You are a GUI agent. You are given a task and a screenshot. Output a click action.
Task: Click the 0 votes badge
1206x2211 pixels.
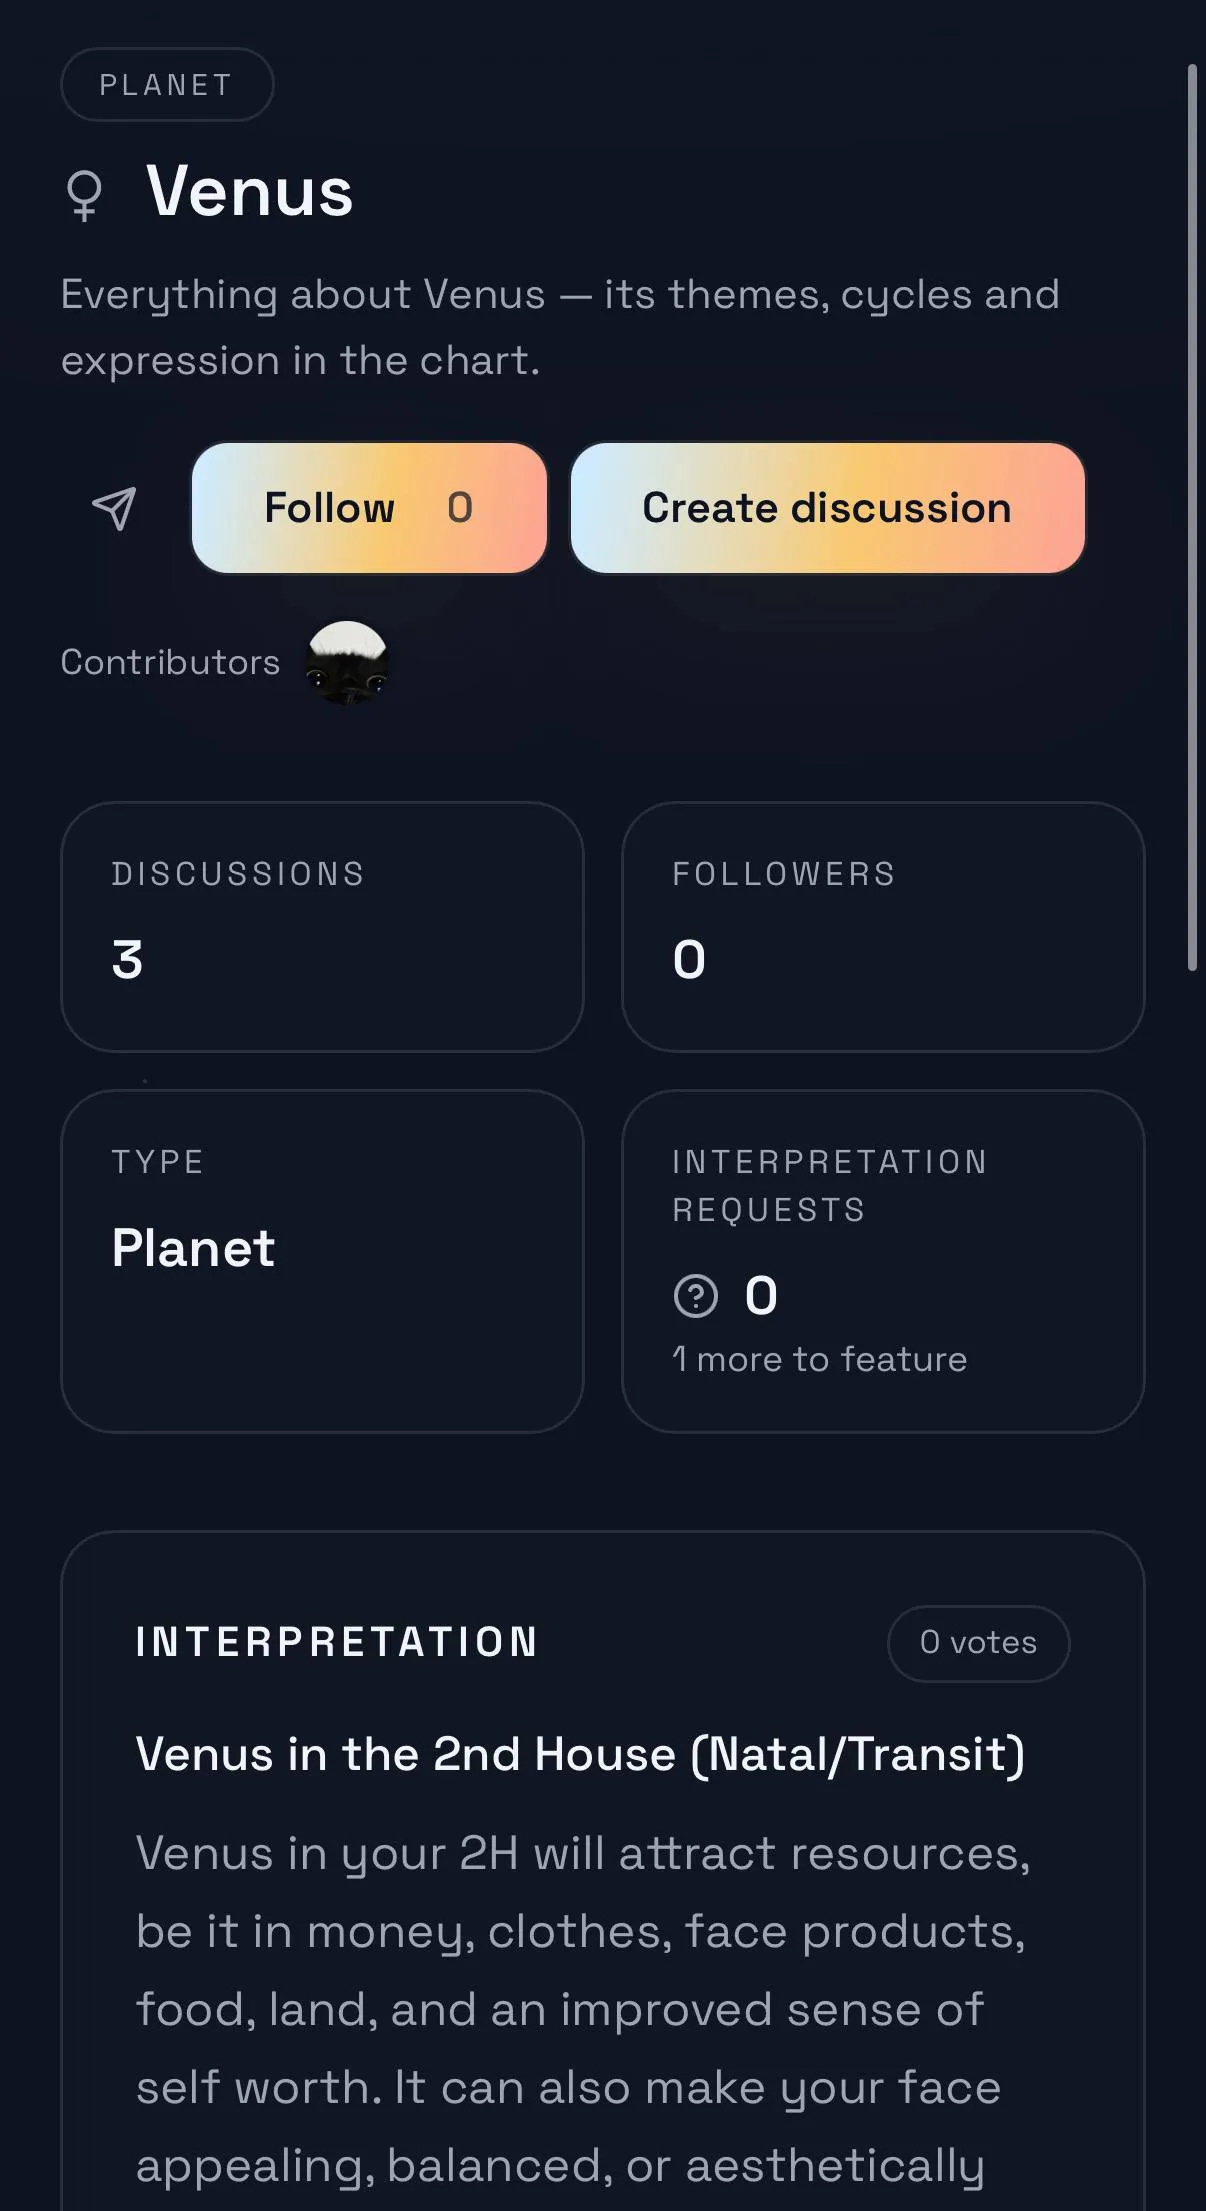click(978, 1643)
